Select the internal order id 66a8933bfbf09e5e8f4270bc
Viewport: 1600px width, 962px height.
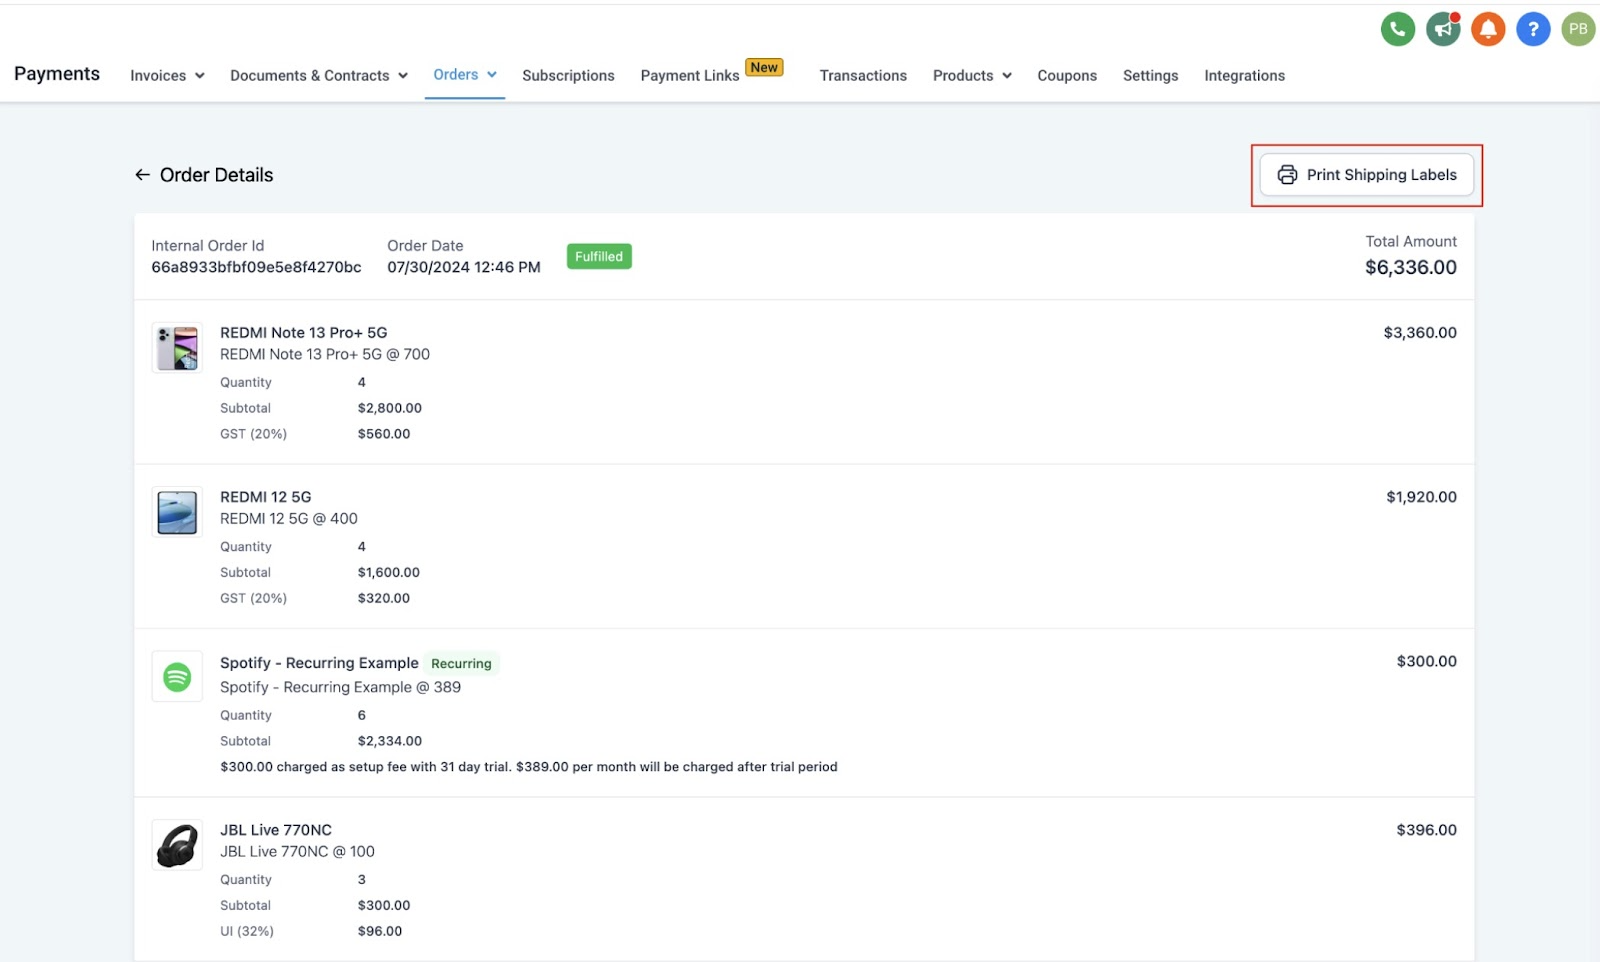click(256, 268)
